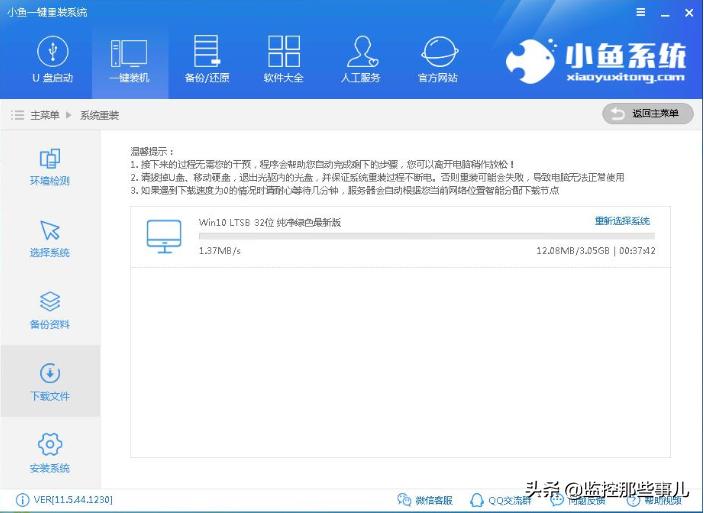704x513 pixels.
Task: Open 问题反馈 feedback
Action: [577, 500]
